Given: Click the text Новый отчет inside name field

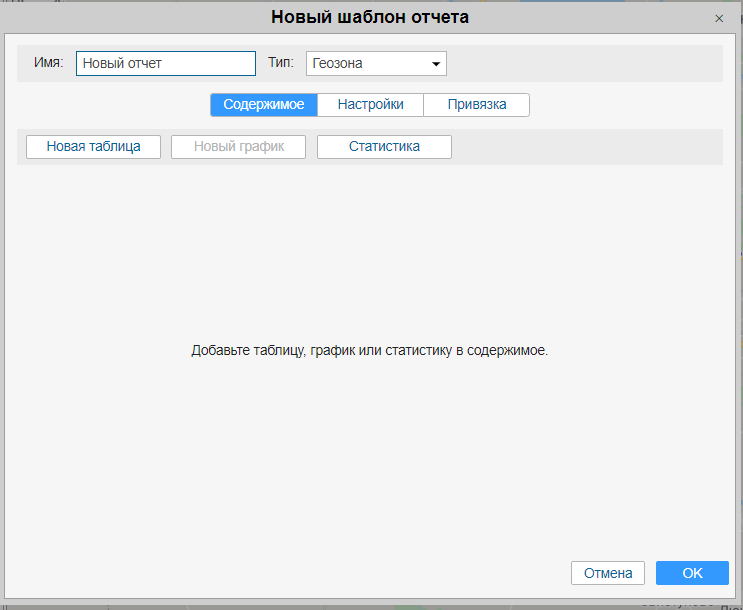Looking at the screenshot, I should point(122,63).
